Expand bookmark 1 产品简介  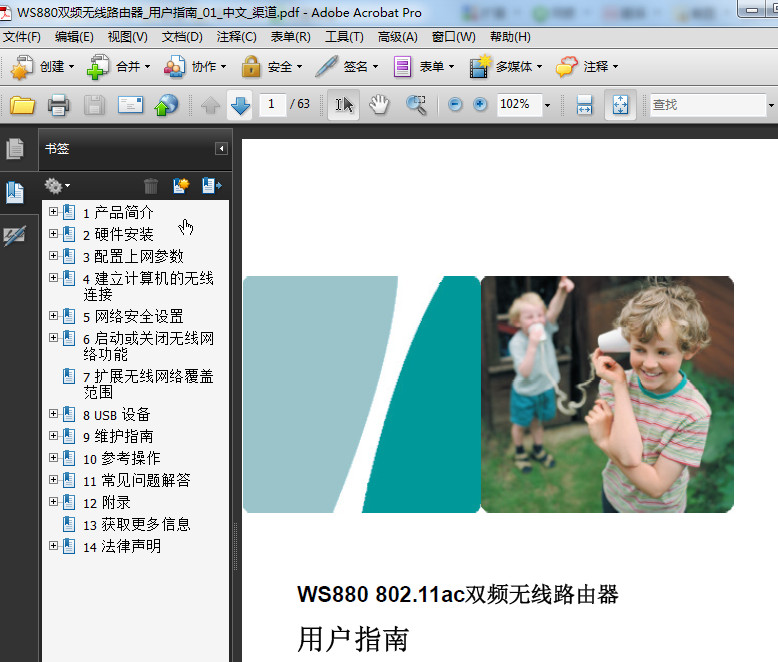pos(53,211)
